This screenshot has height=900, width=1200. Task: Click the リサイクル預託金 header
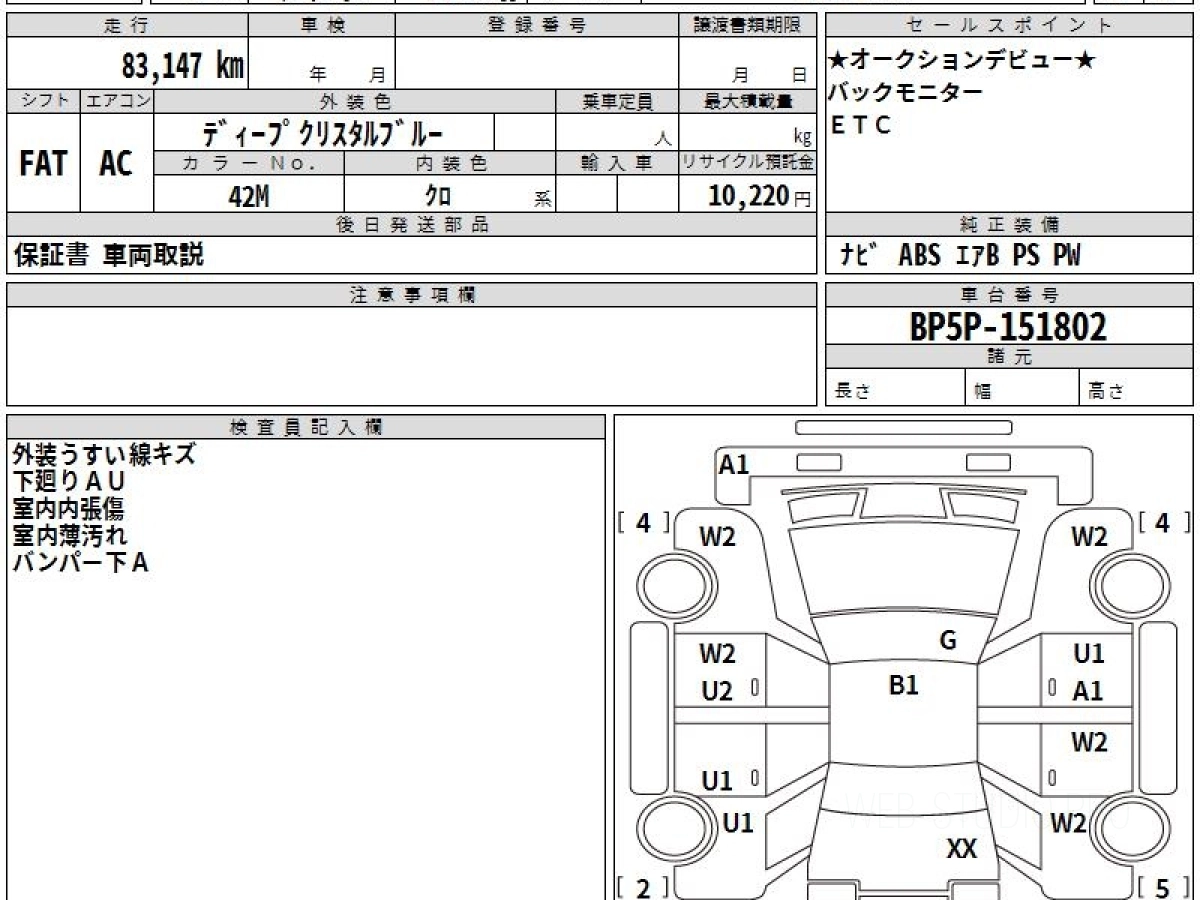748,163
